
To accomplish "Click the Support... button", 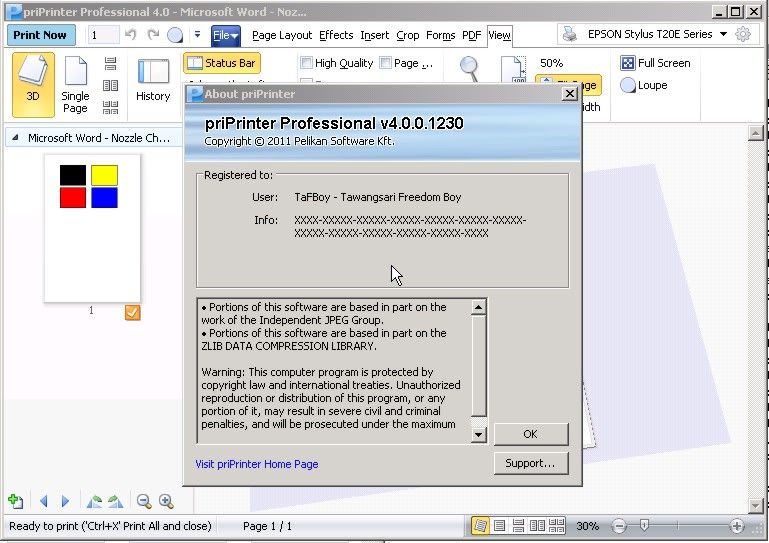I will (531, 463).
